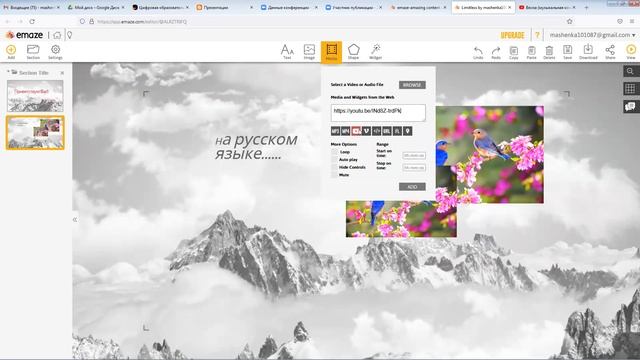Screen dimensions: 640x360
Task: Undo the last action
Action: (x=478, y=52)
